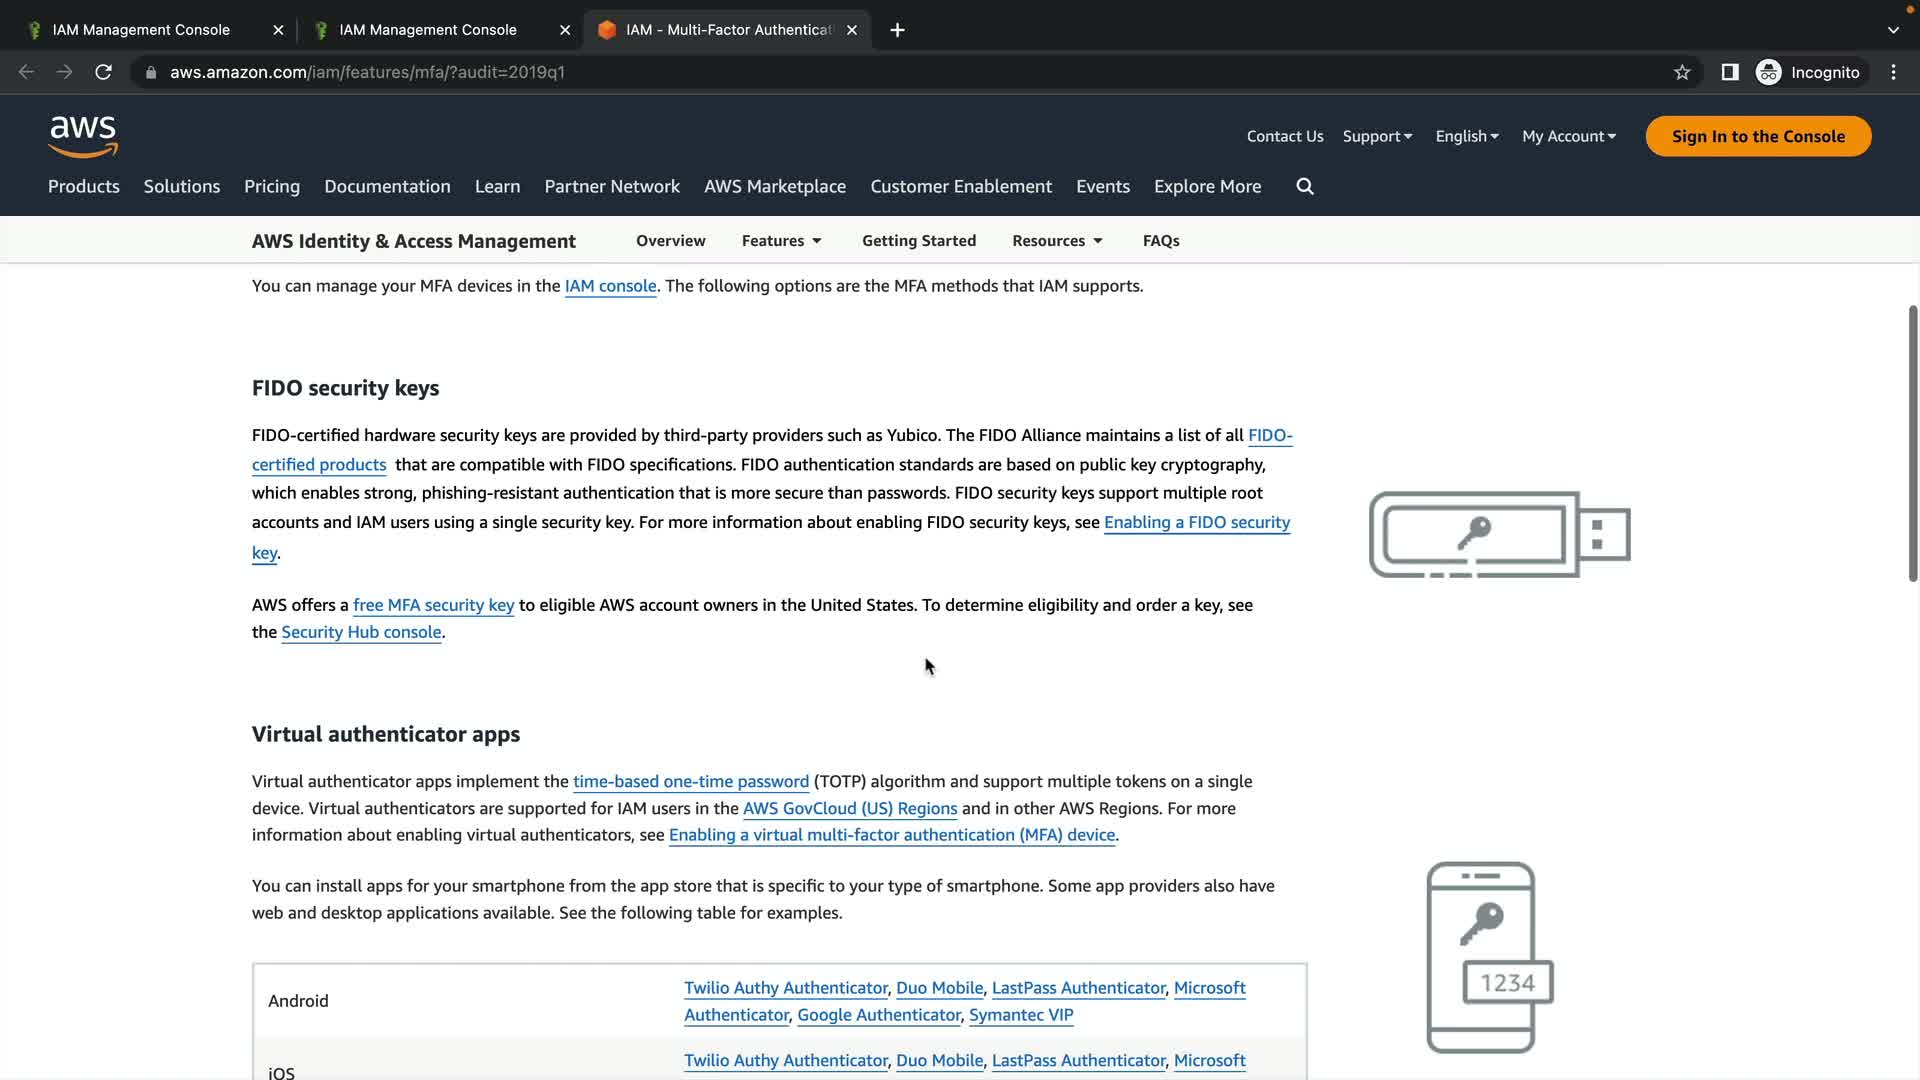Click Sign In to the Console button

[x=1757, y=136]
